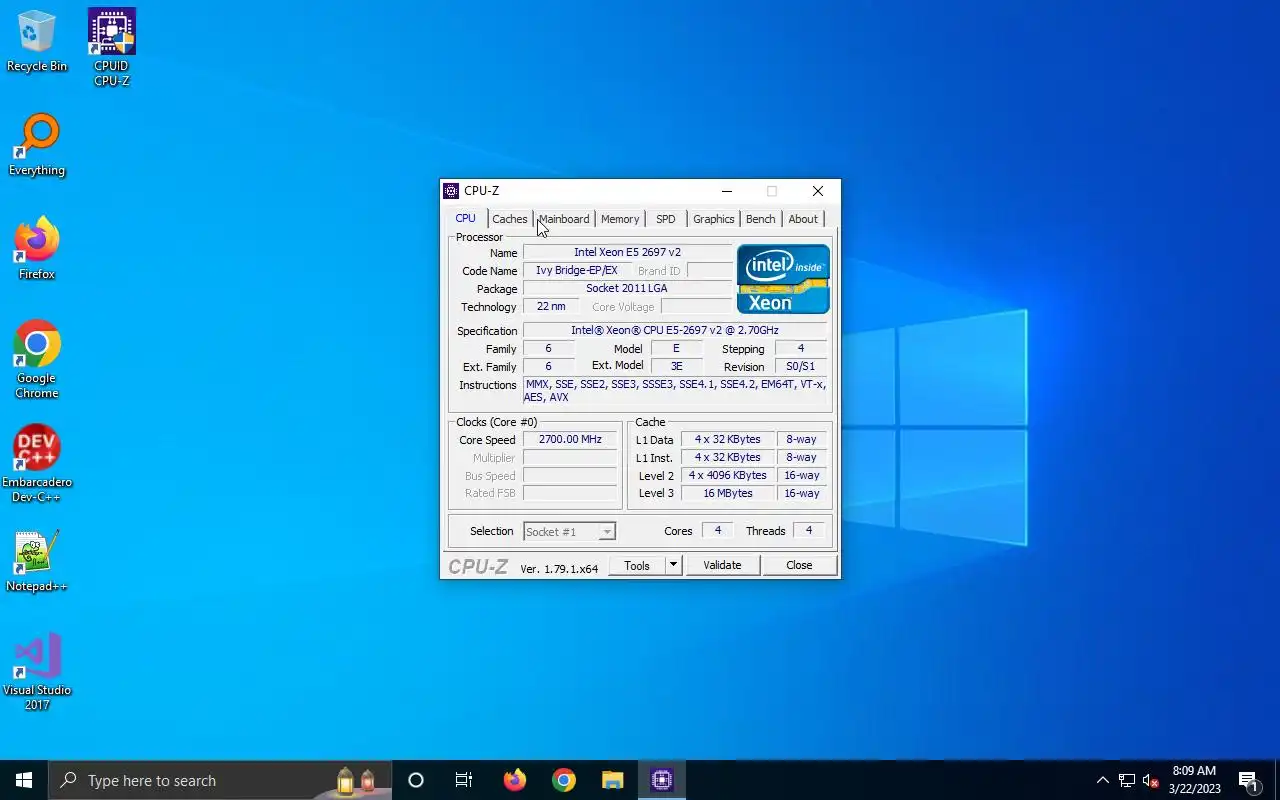The image size is (1280, 800).
Task: Switch to the Graphics tab
Action: (x=714, y=219)
